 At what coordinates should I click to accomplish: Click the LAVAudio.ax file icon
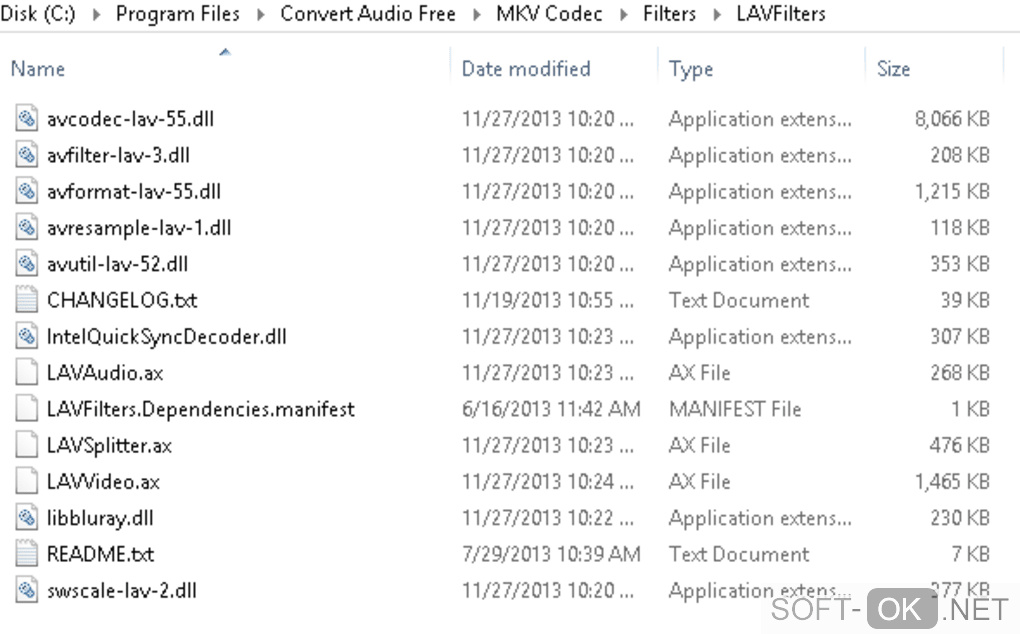pos(26,373)
